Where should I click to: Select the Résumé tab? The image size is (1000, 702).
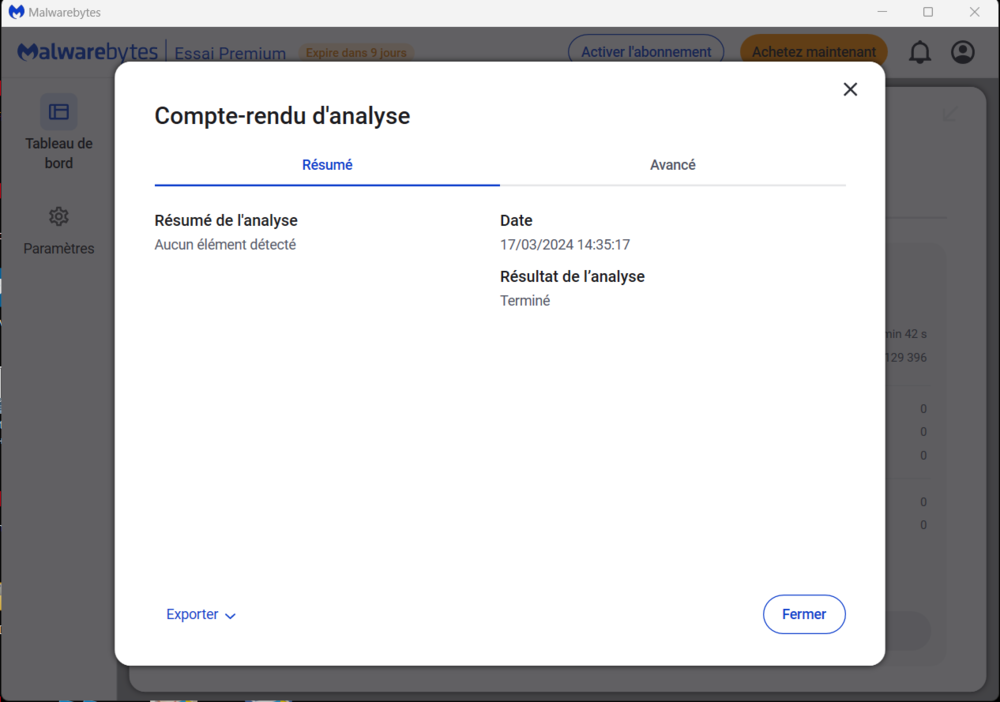click(x=327, y=165)
